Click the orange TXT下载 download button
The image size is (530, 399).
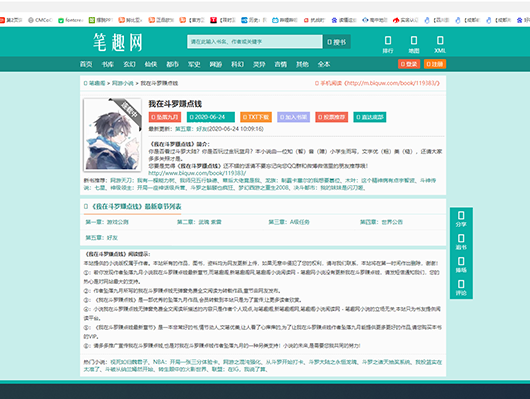(256, 117)
